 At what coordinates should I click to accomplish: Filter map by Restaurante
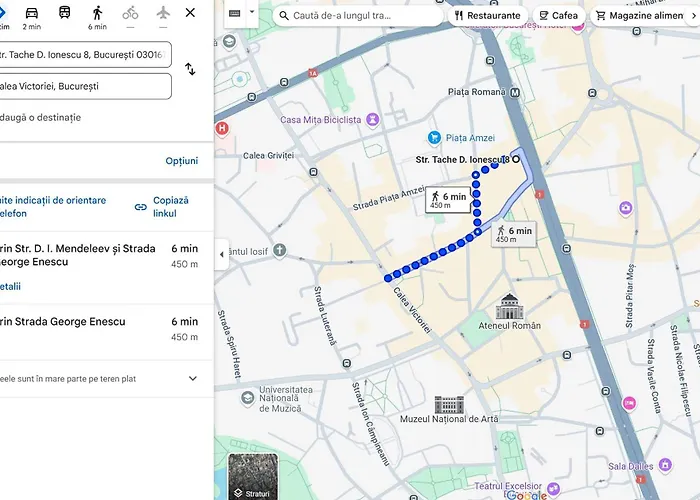click(x=487, y=16)
